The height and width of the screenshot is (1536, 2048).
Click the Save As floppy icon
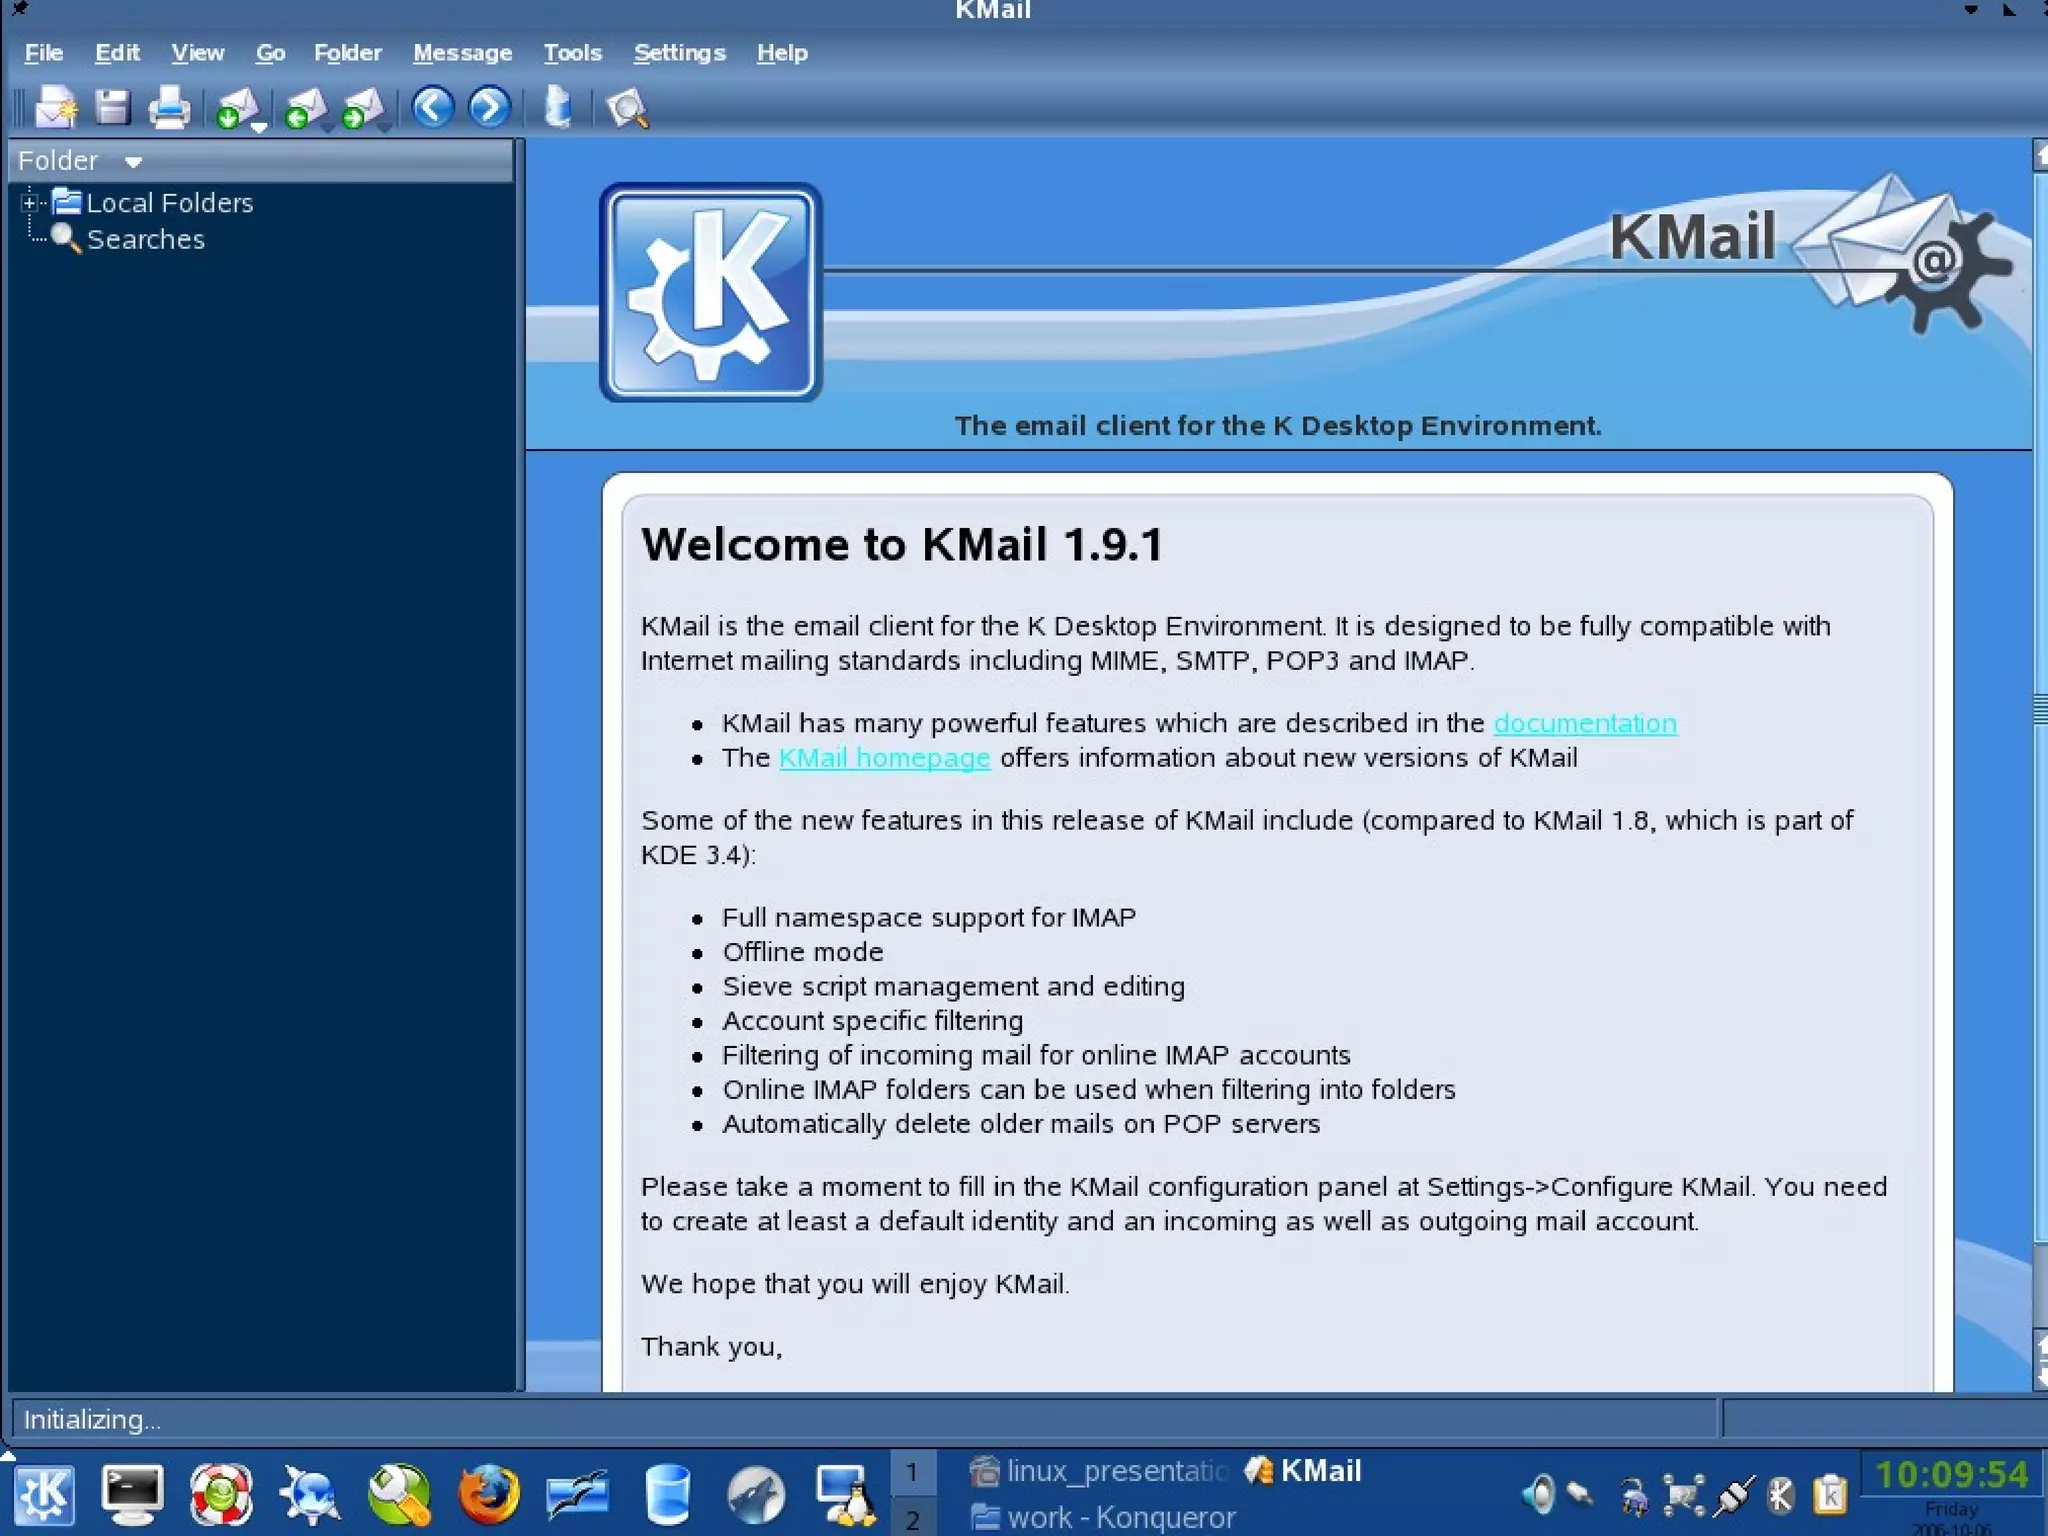[112, 107]
